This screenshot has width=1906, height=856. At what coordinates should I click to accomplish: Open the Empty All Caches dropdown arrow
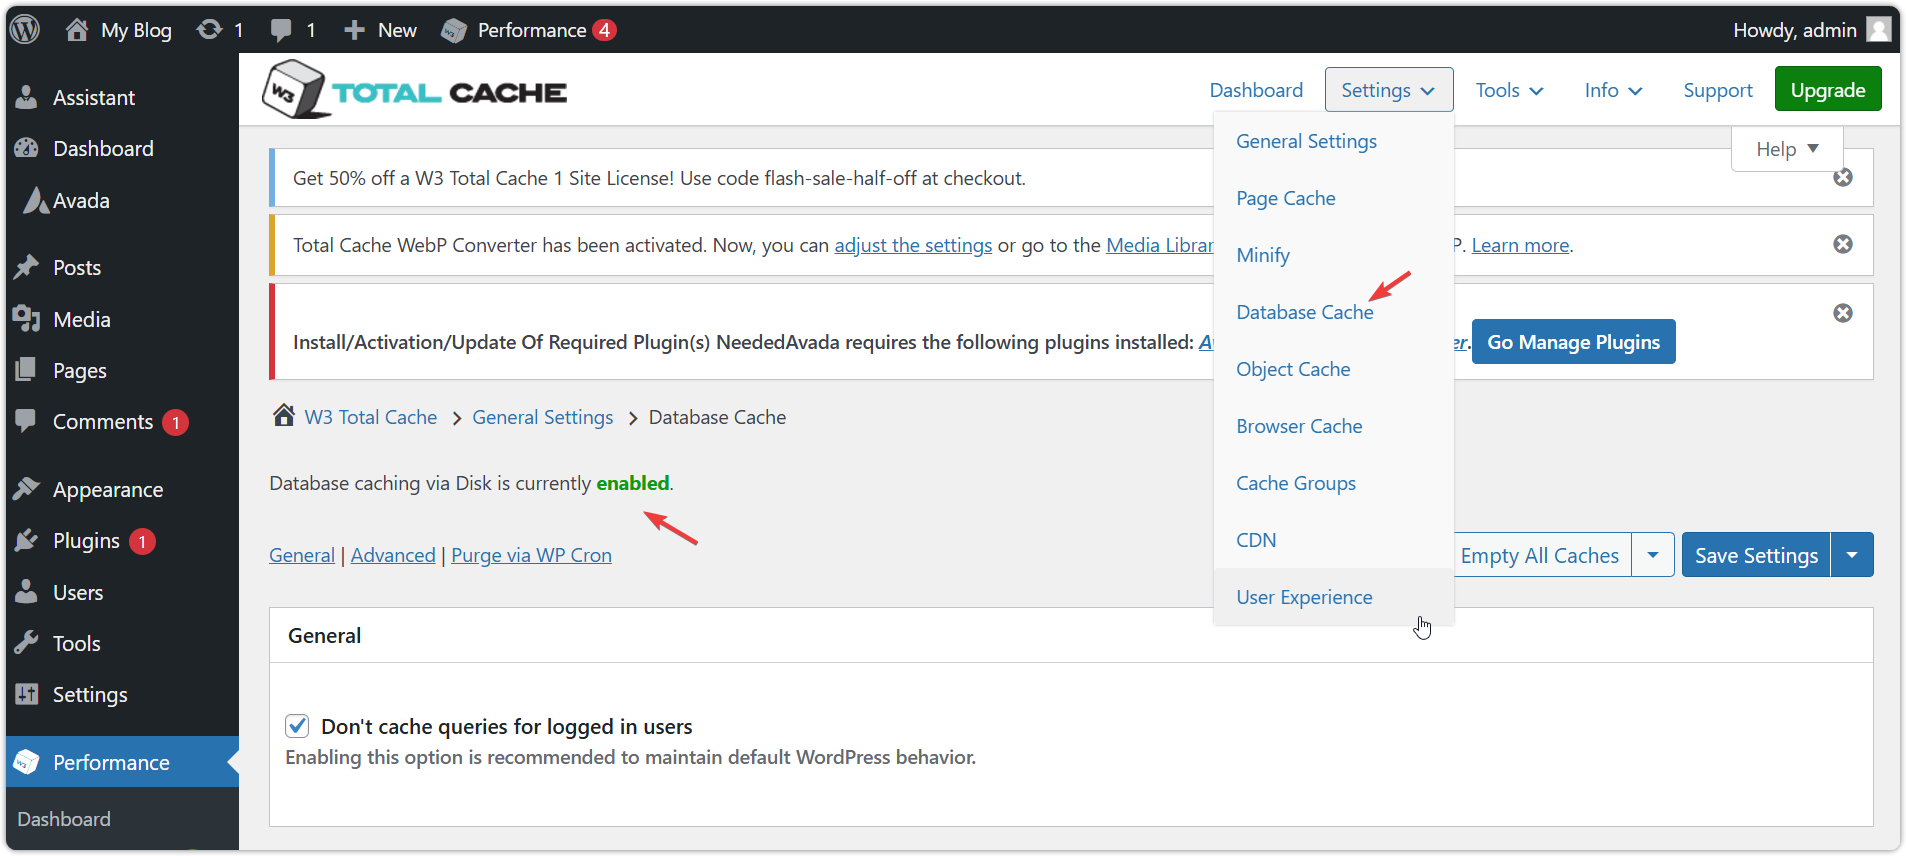[1653, 555]
